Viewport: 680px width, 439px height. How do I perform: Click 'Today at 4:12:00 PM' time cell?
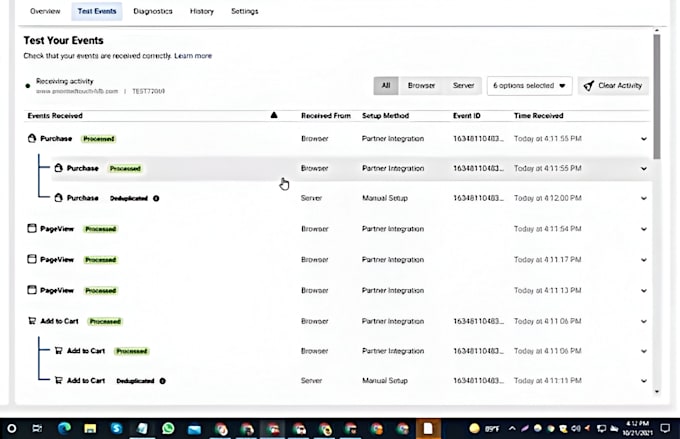click(548, 198)
